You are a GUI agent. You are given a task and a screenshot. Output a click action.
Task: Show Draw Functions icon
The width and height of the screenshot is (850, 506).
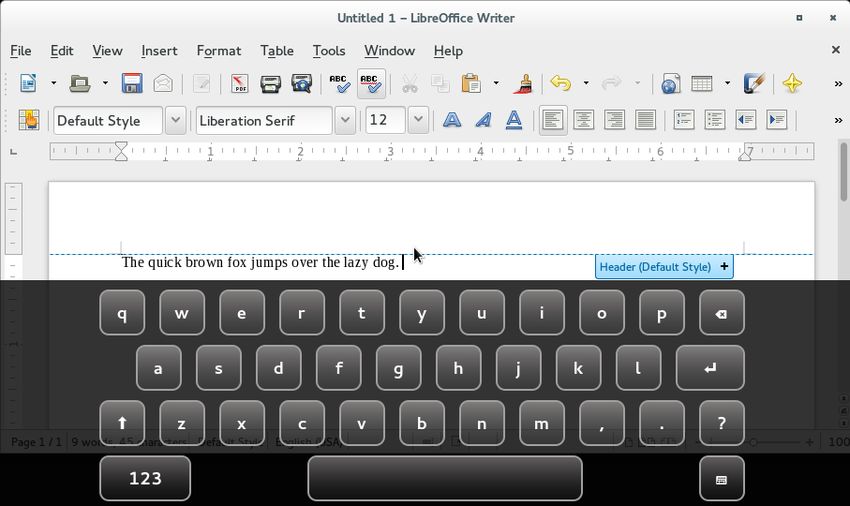click(754, 84)
